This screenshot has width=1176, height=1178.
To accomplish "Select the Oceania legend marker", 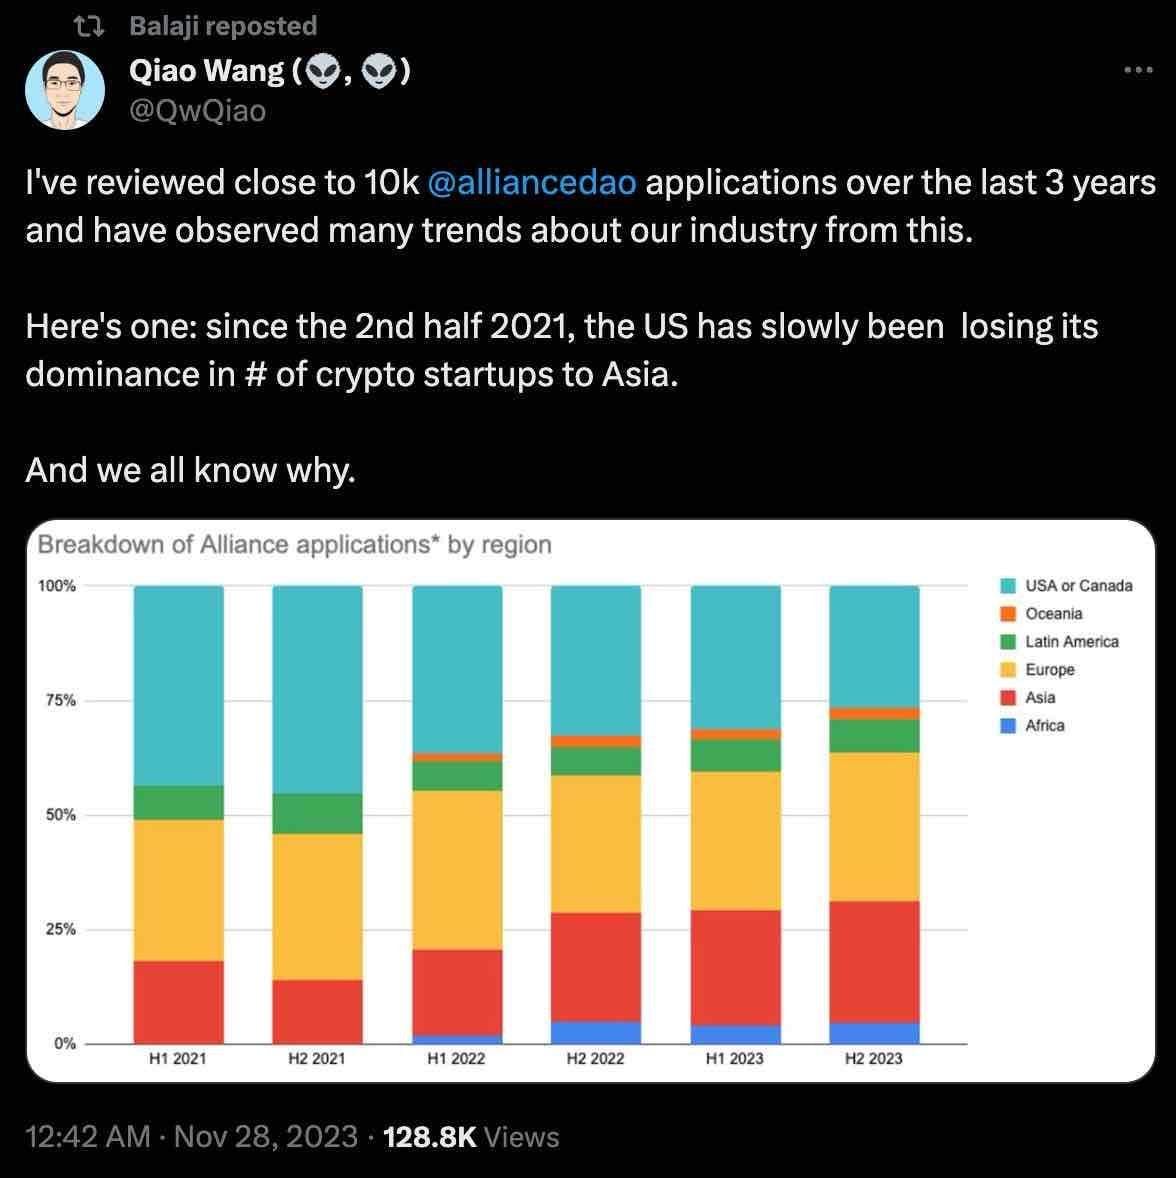I will tap(1007, 614).
